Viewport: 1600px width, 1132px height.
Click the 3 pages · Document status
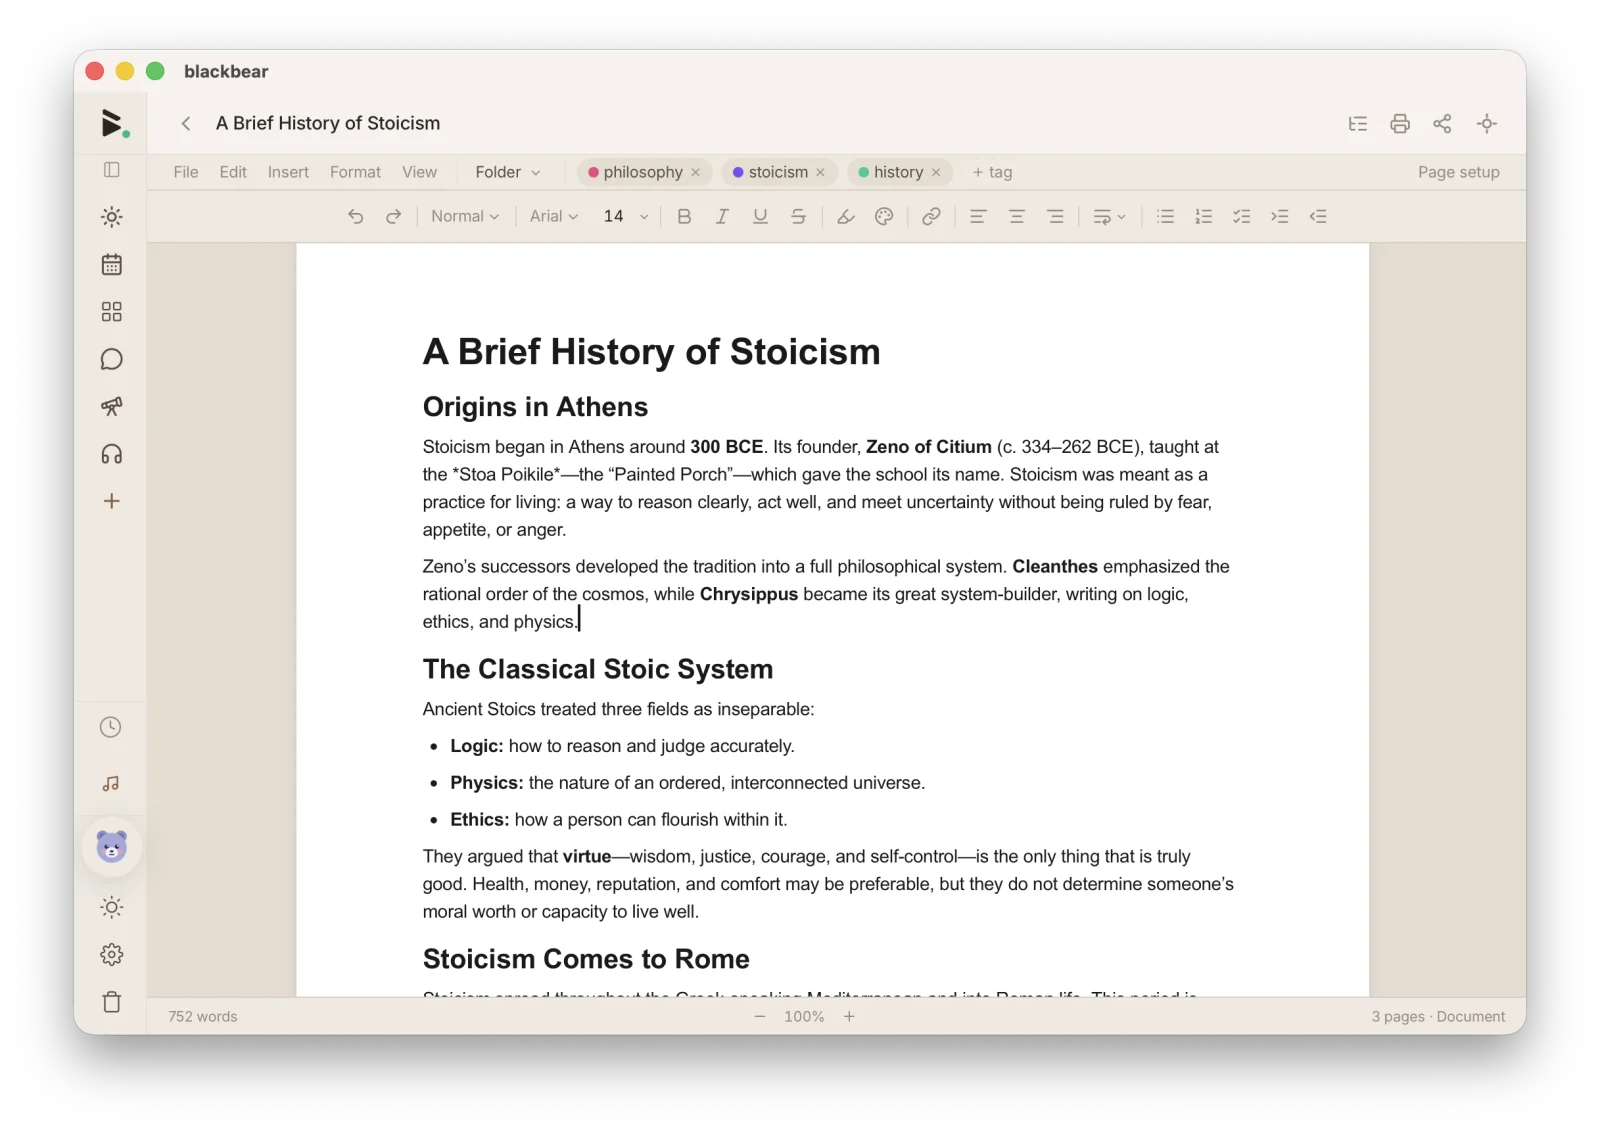click(x=1438, y=1016)
